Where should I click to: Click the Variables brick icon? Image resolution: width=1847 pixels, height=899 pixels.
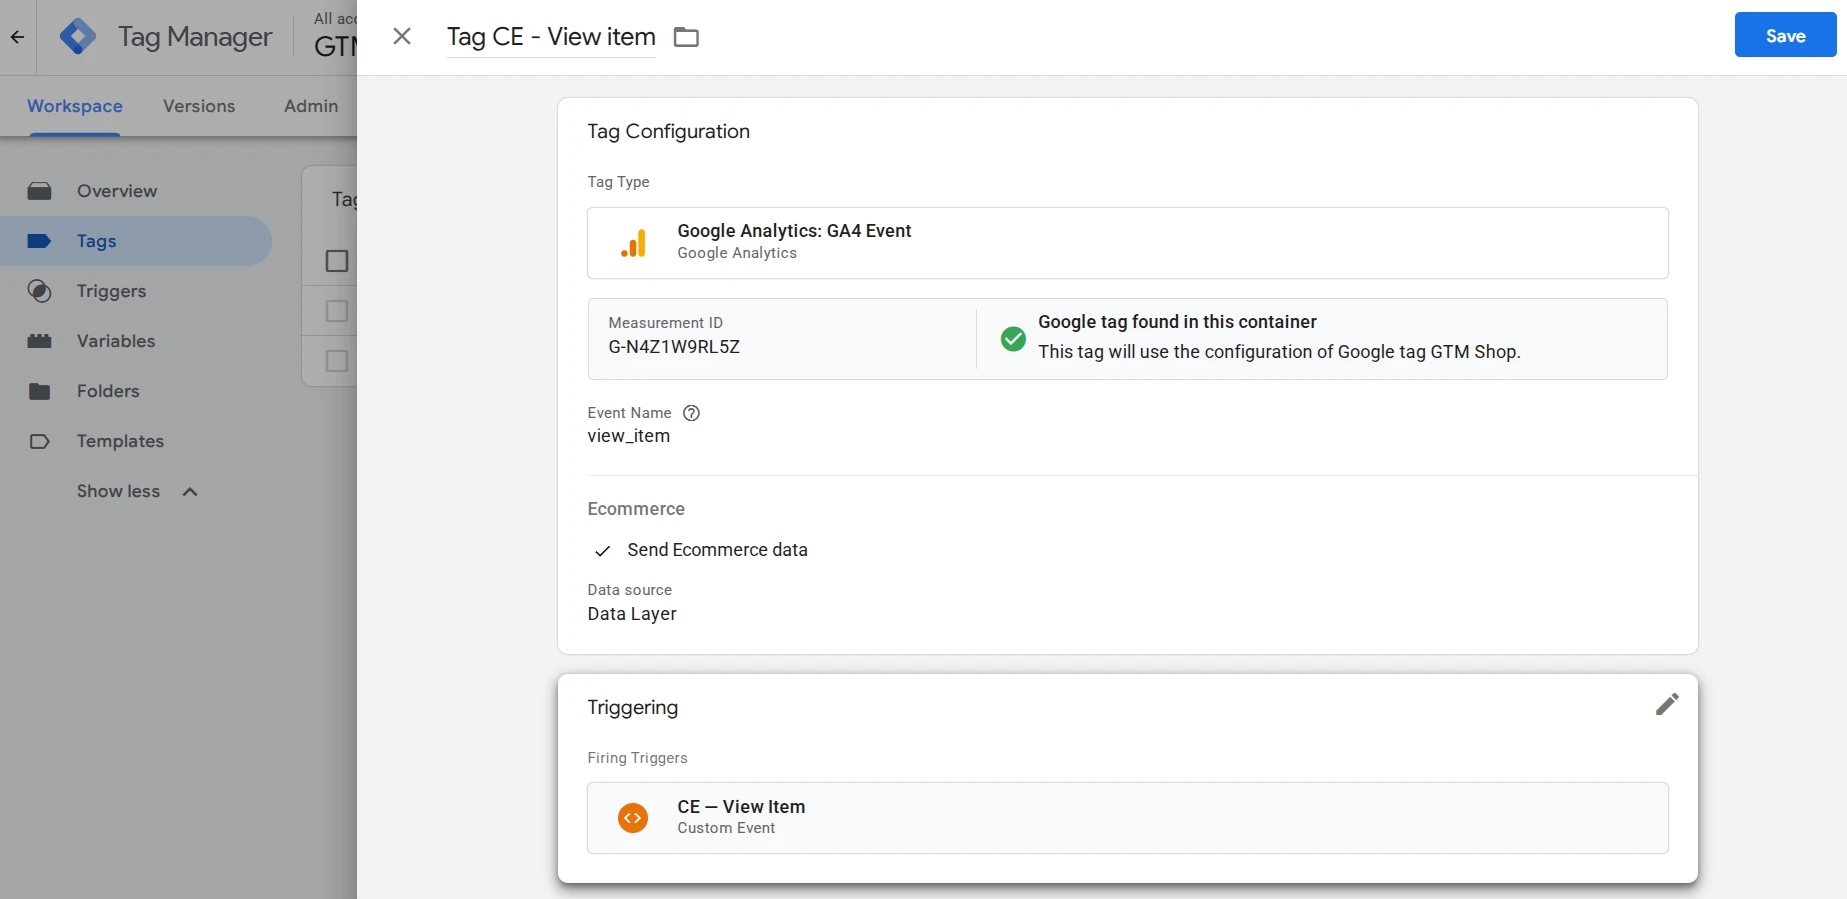(39, 341)
